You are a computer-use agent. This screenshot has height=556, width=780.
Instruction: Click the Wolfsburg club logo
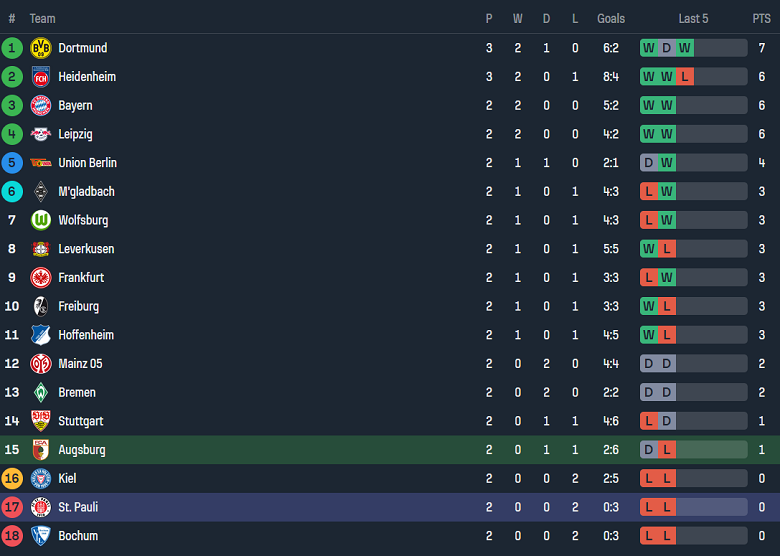pos(41,220)
